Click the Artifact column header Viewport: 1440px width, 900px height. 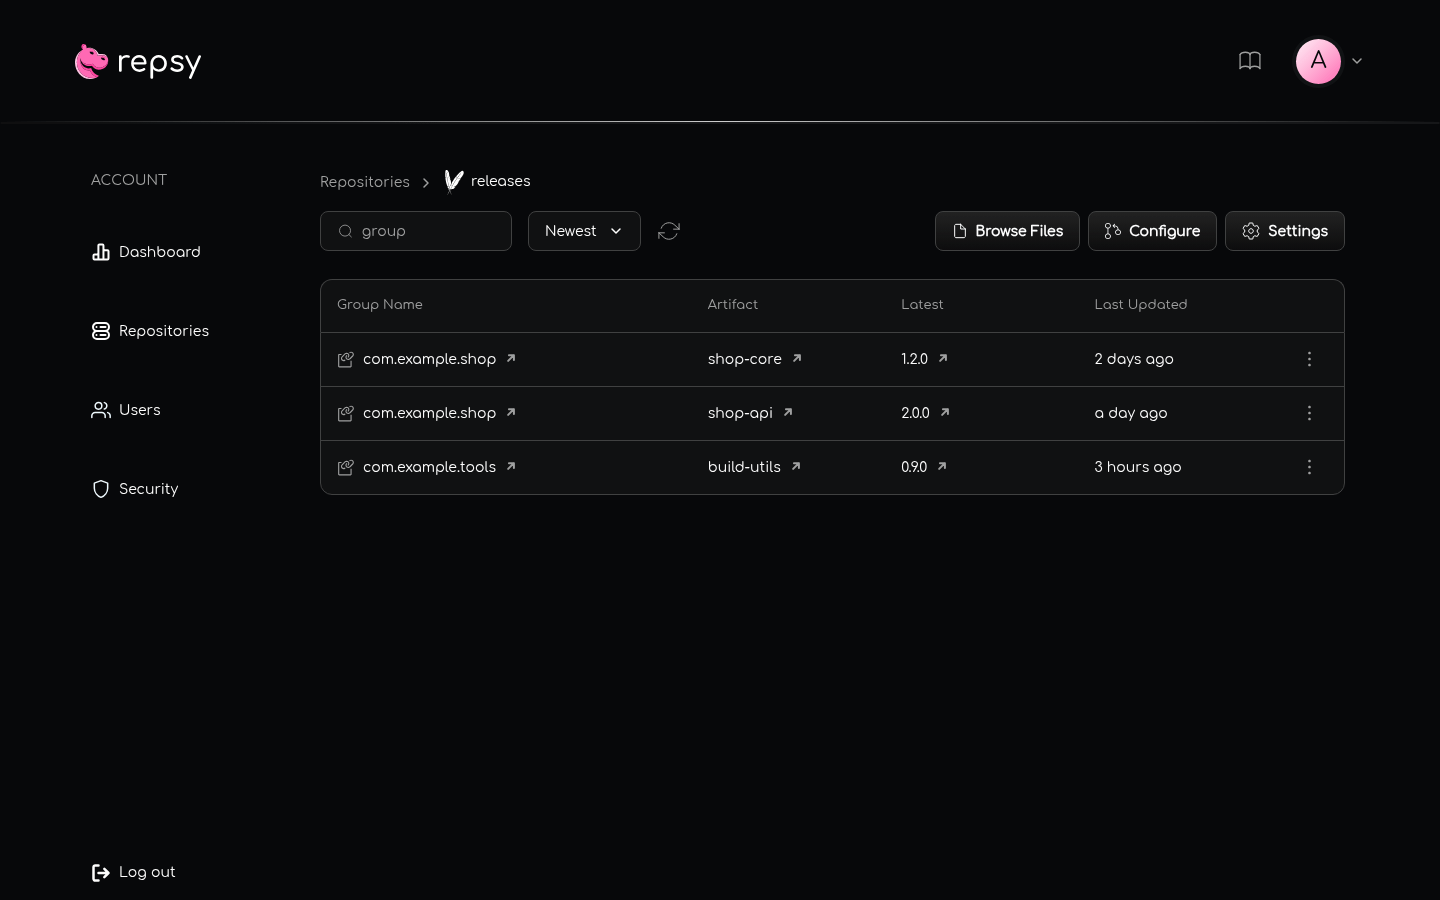tap(733, 305)
